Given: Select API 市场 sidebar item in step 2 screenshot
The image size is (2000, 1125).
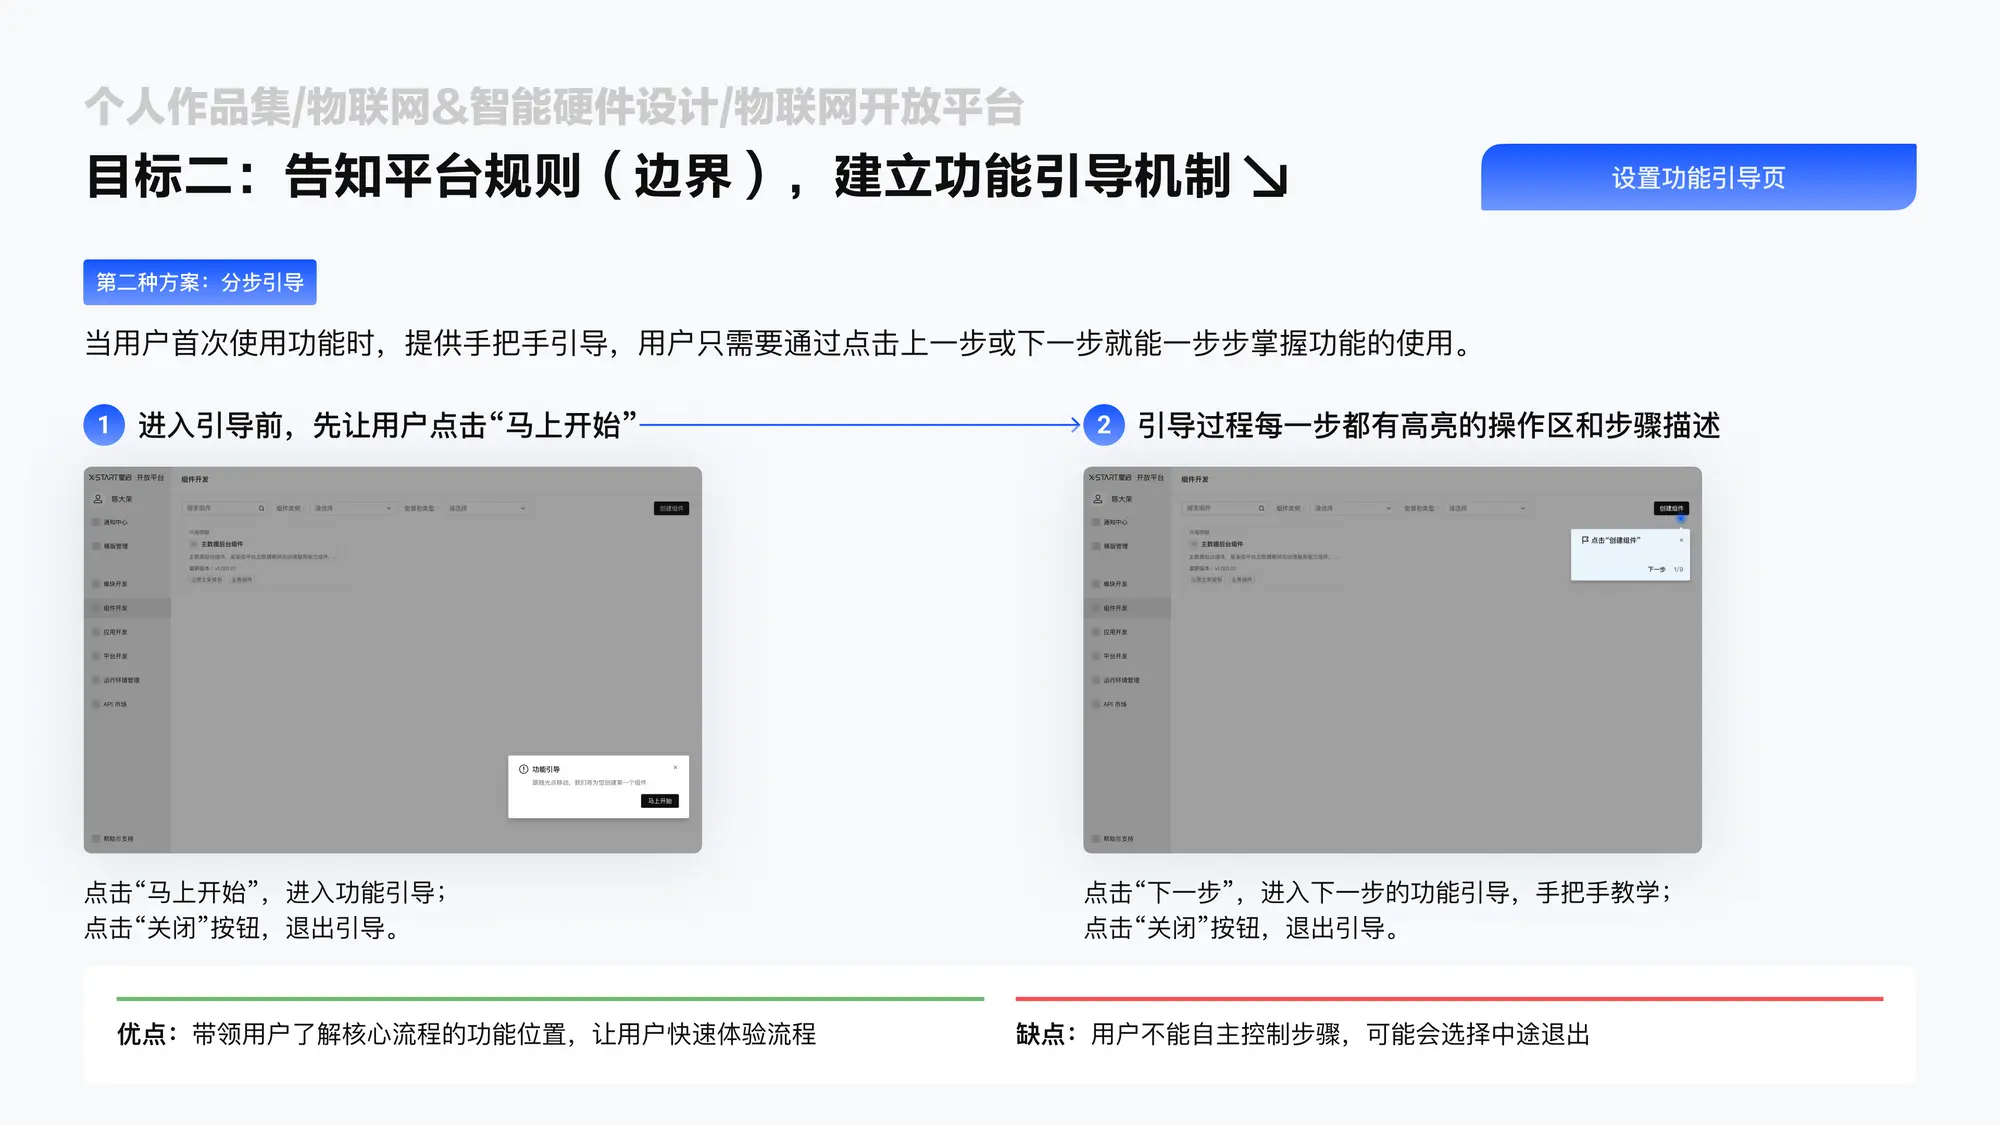Looking at the screenshot, I should pos(1114,705).
